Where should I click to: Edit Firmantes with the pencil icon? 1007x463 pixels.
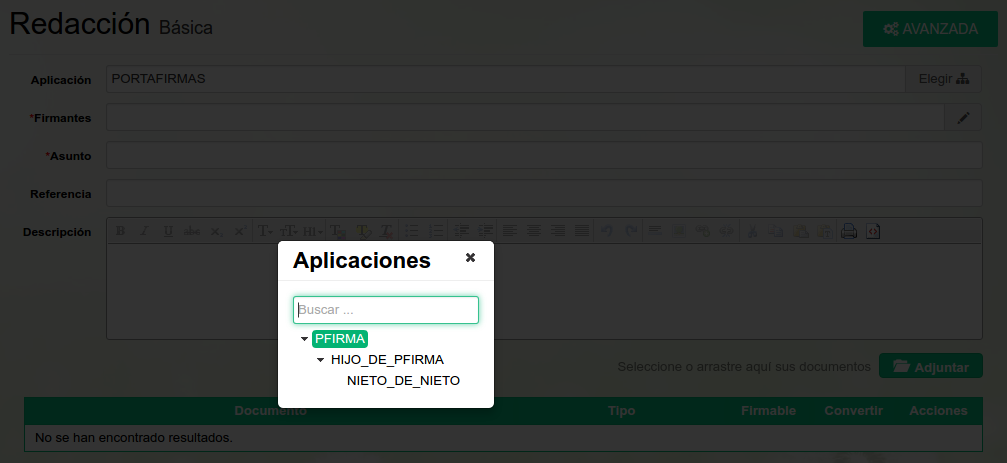tap(963, 118)
